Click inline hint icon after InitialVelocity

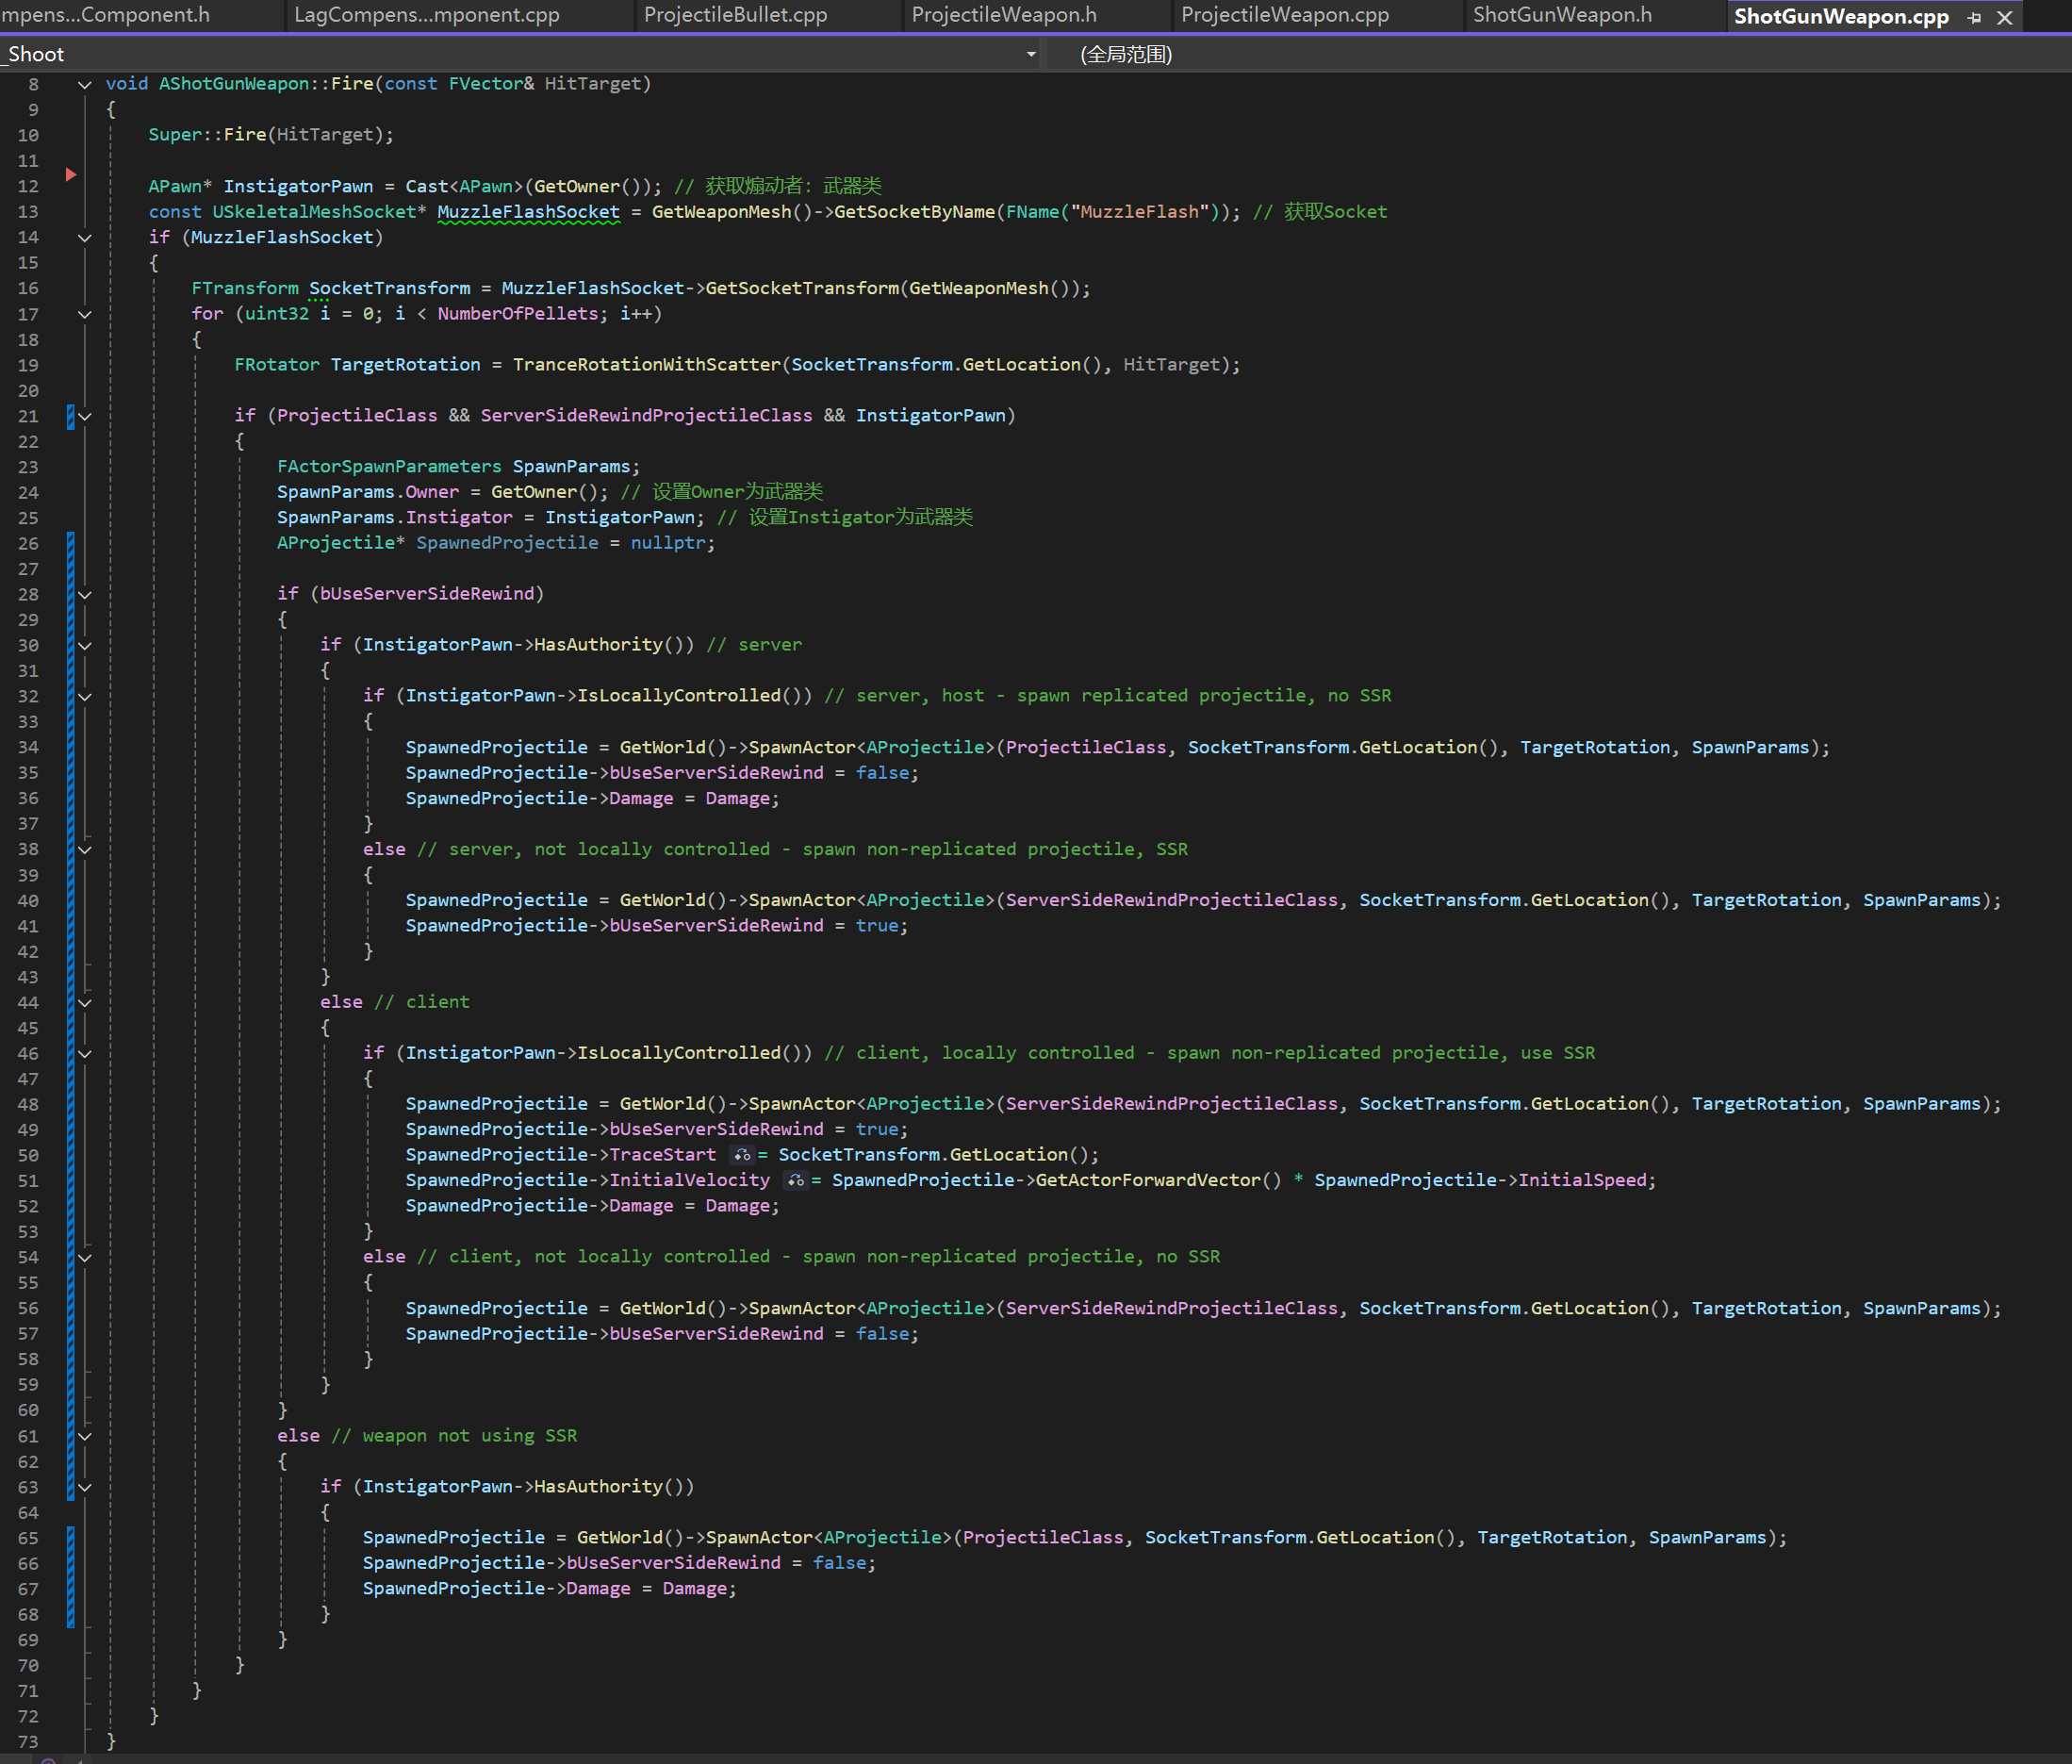795,1181
